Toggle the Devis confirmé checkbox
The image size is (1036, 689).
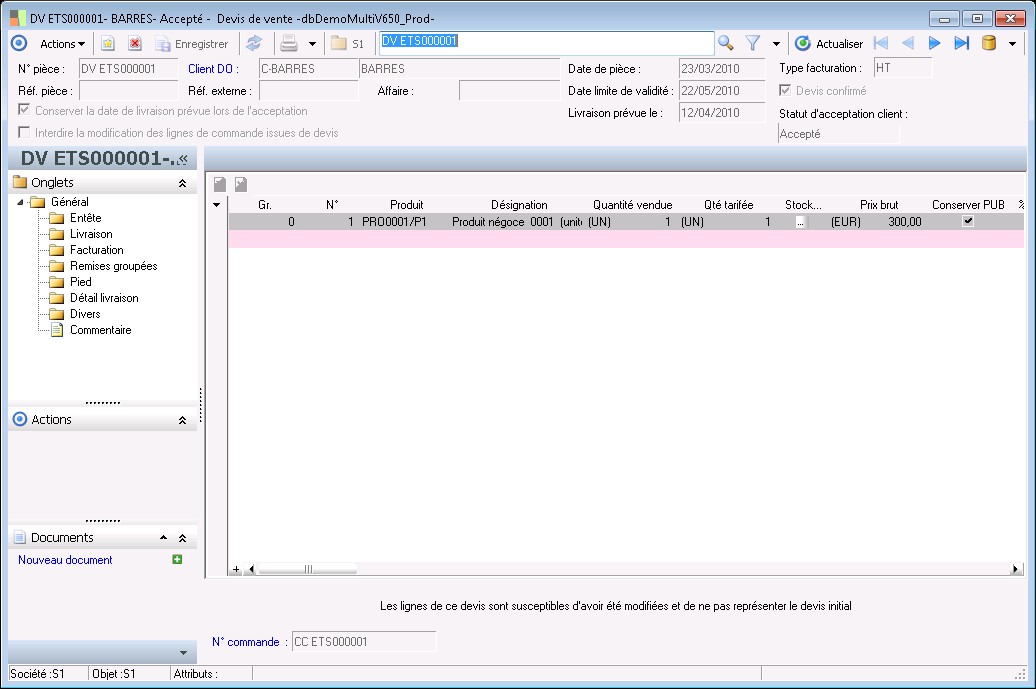785,91
